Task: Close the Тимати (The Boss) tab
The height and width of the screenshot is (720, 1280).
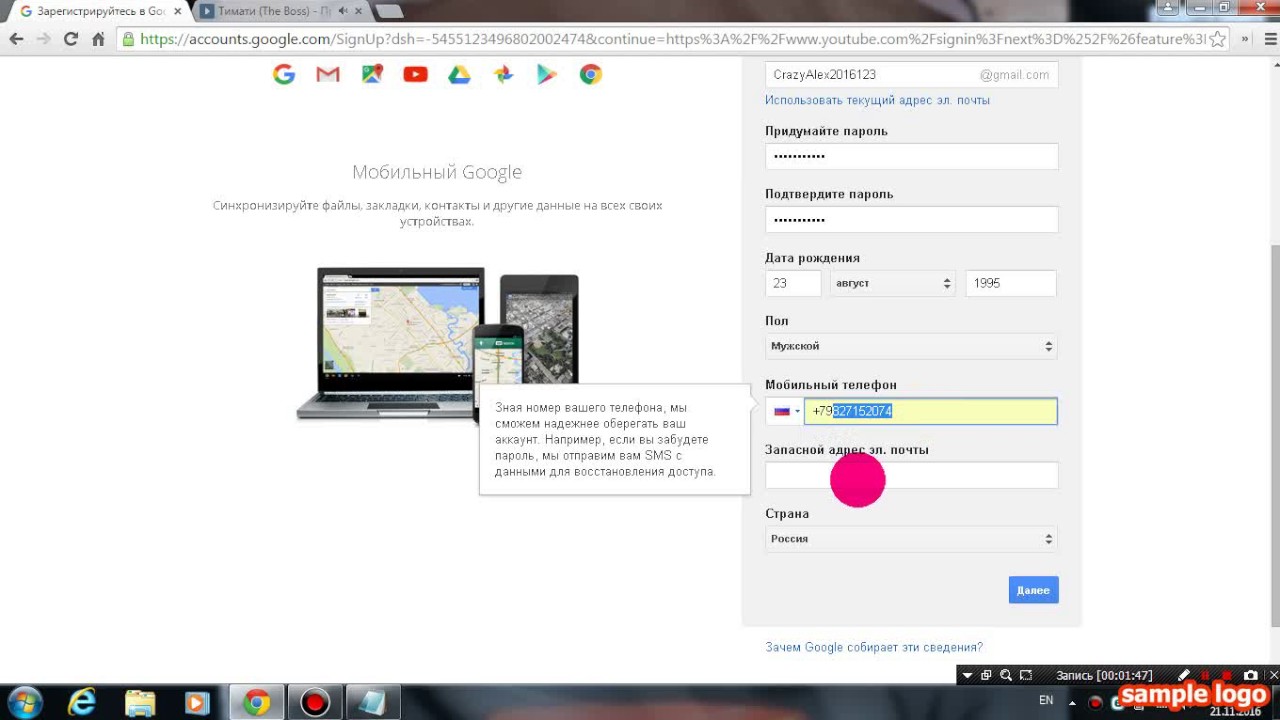Action: click(359, 11)
